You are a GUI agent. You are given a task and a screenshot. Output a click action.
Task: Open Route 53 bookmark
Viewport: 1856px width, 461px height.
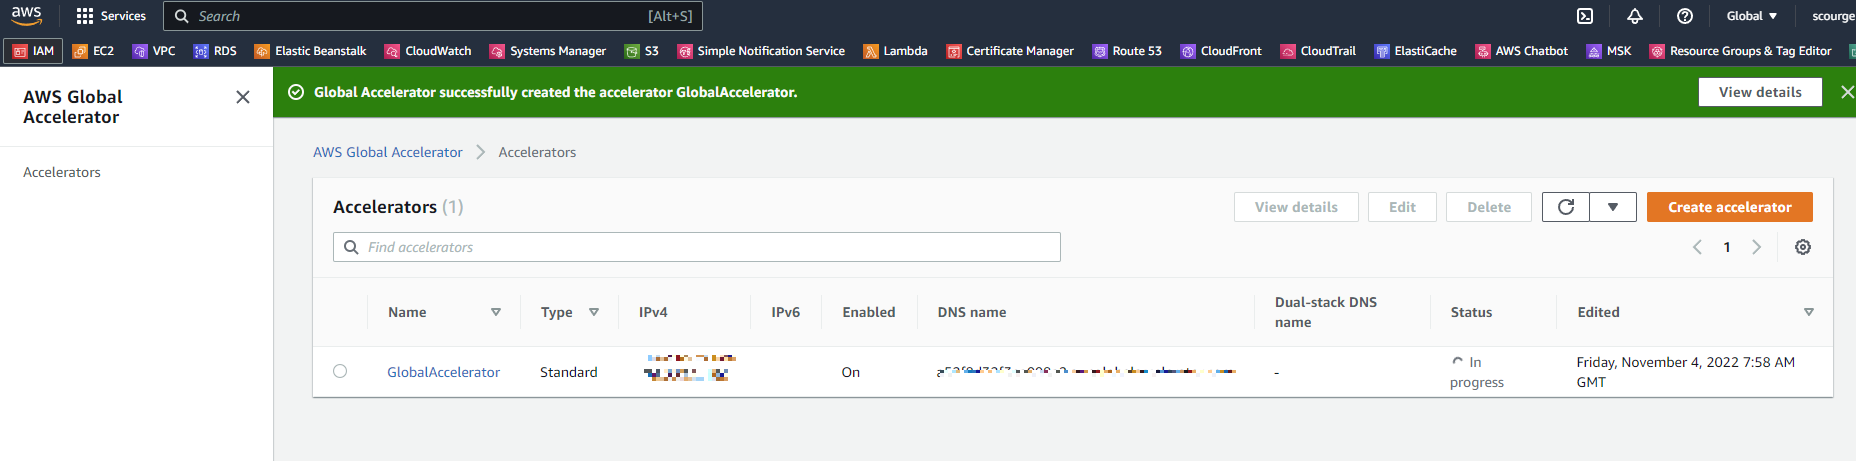(1127, 51)
